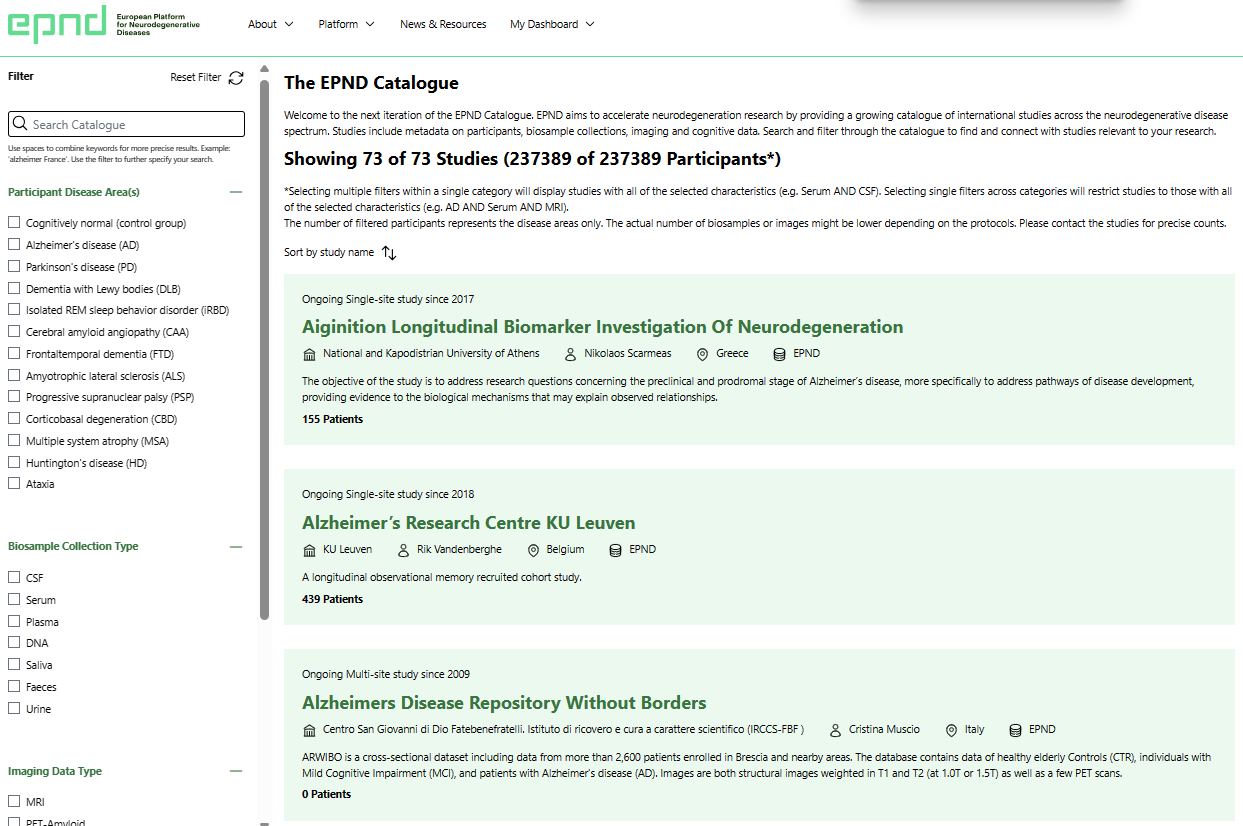
Task: Check the Saliva biosample checkbox
Action: click(14, 665)
